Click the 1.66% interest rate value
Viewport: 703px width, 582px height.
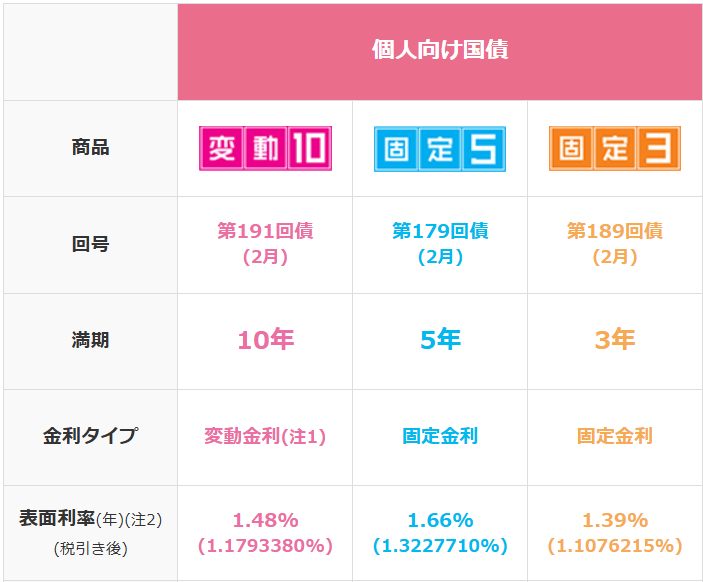coord(439,520)
